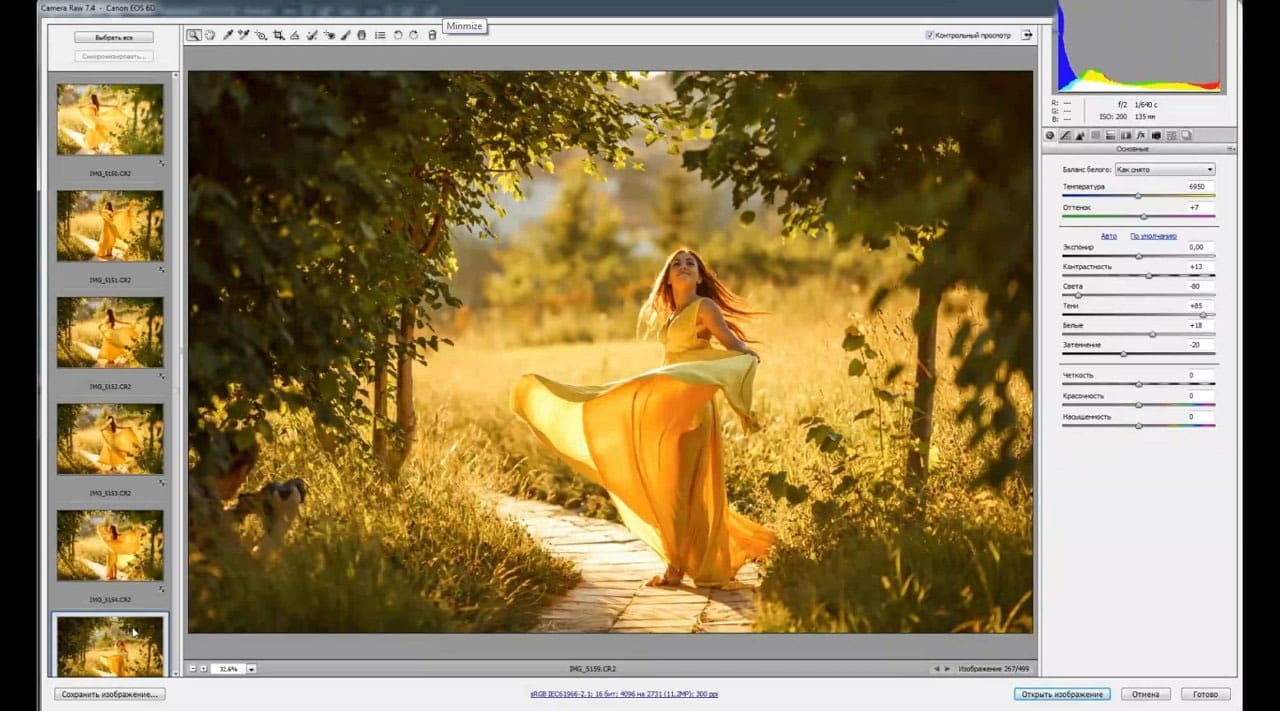
Task: Select thumbnail IMG_5152.CR2
Action: tap(110, 332)
